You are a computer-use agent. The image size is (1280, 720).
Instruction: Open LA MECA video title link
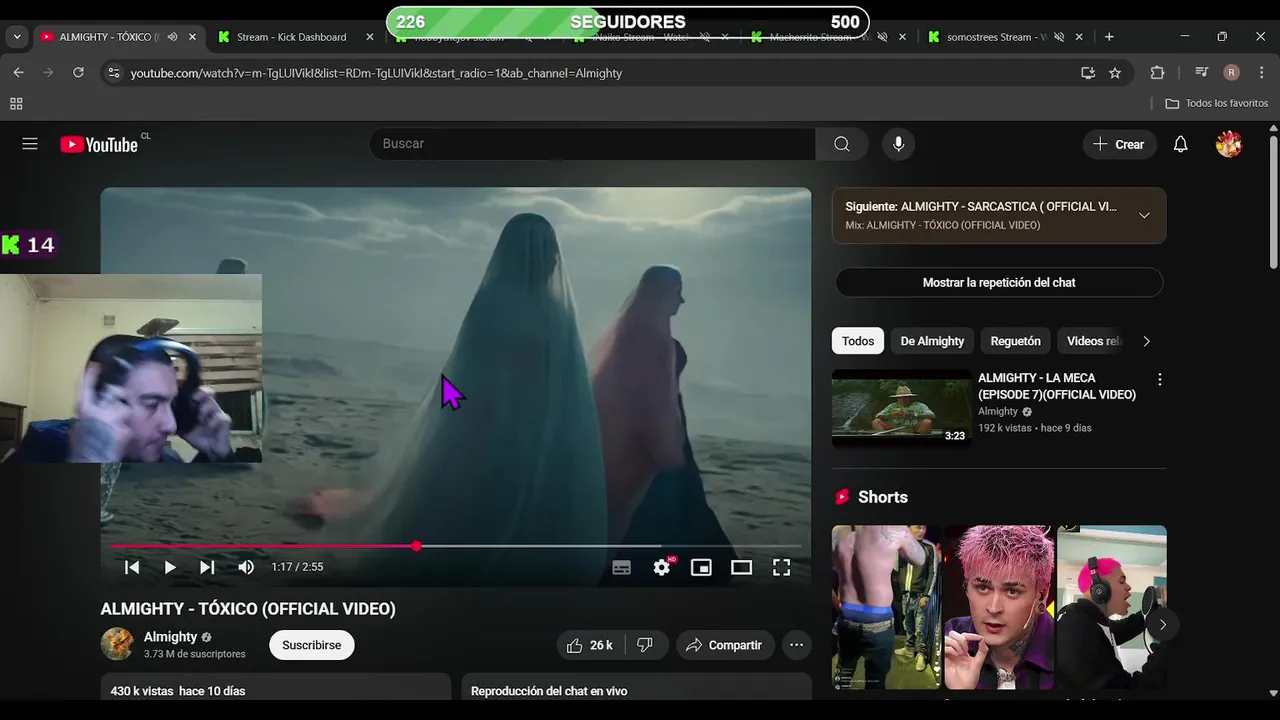point(1057,386)
